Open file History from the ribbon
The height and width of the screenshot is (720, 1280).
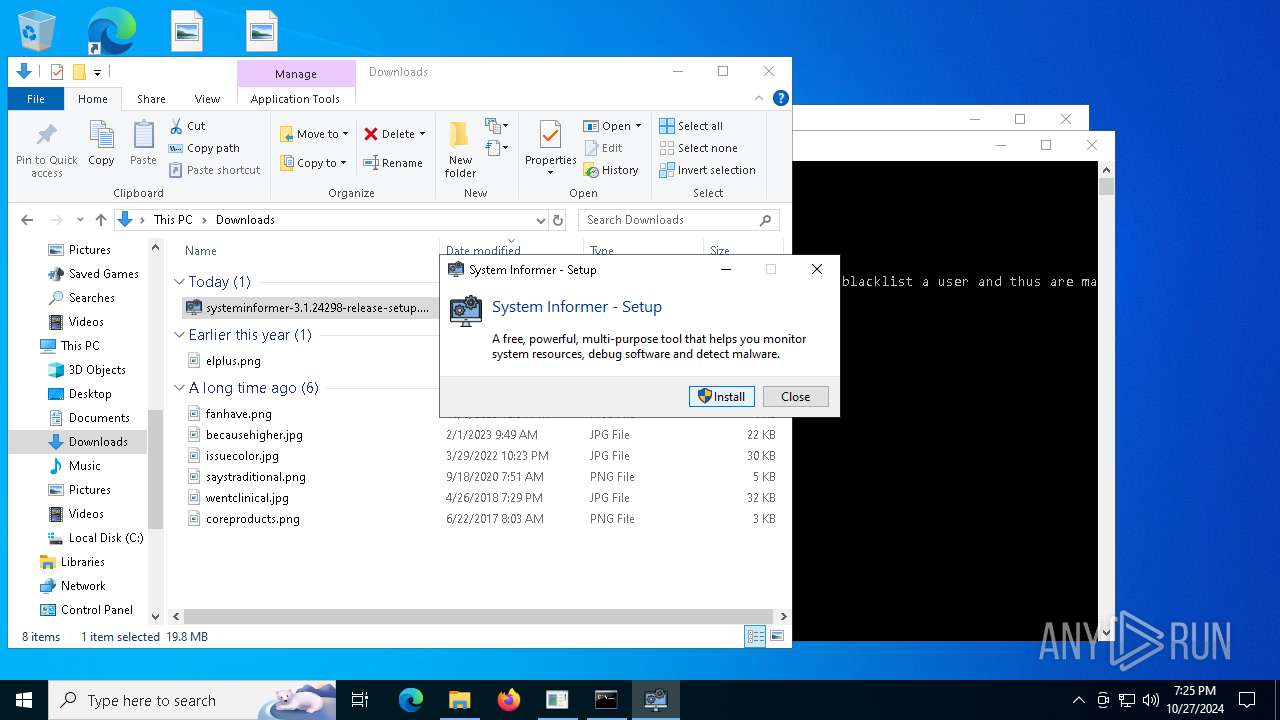(611, 170)
